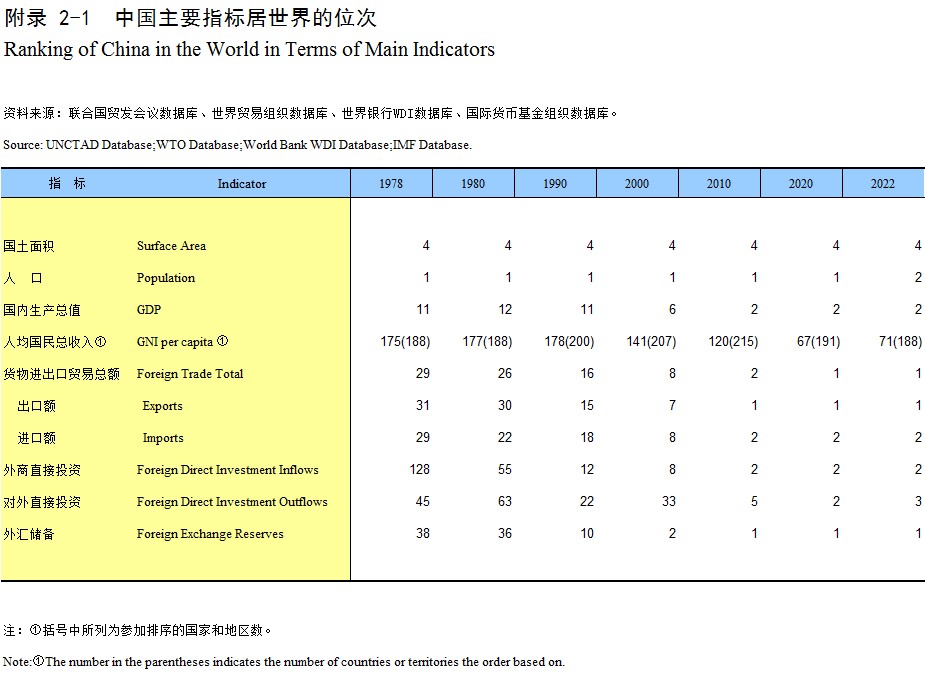Click the 外汇储备 label
Viewport: 925px width, 678px height.
[29, 534]
